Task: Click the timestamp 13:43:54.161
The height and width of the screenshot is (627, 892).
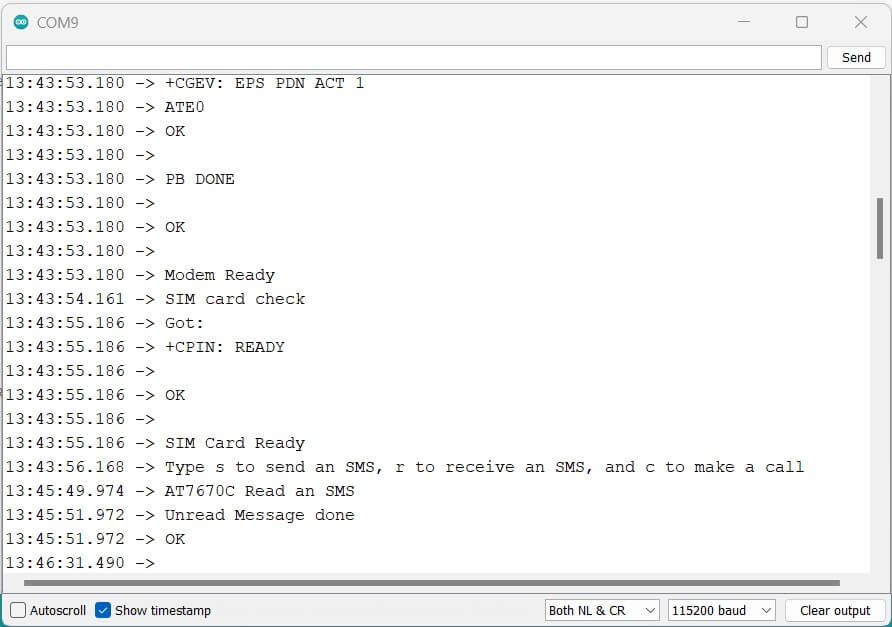Action: 65,299
